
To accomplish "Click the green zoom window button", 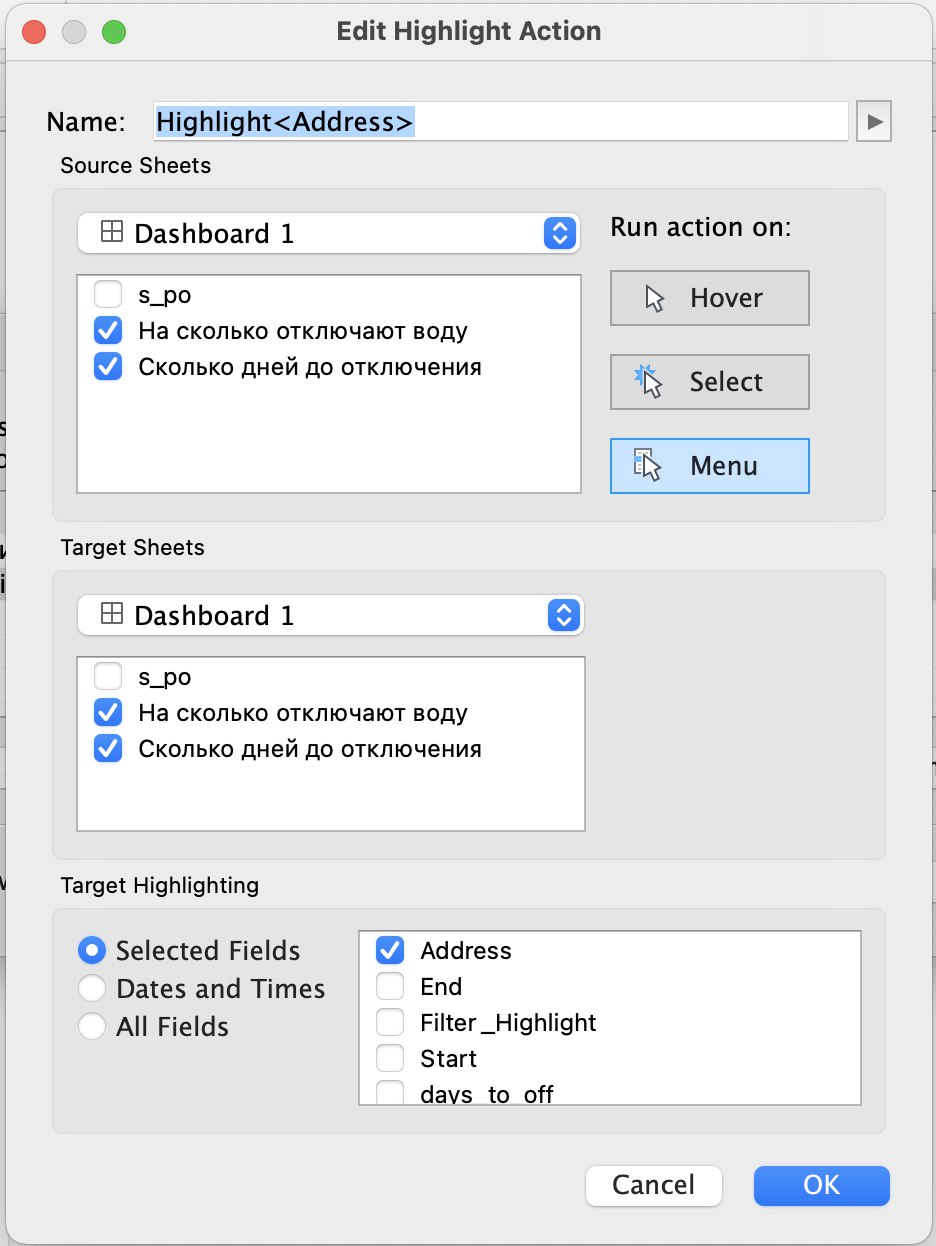I will (114, 32).
